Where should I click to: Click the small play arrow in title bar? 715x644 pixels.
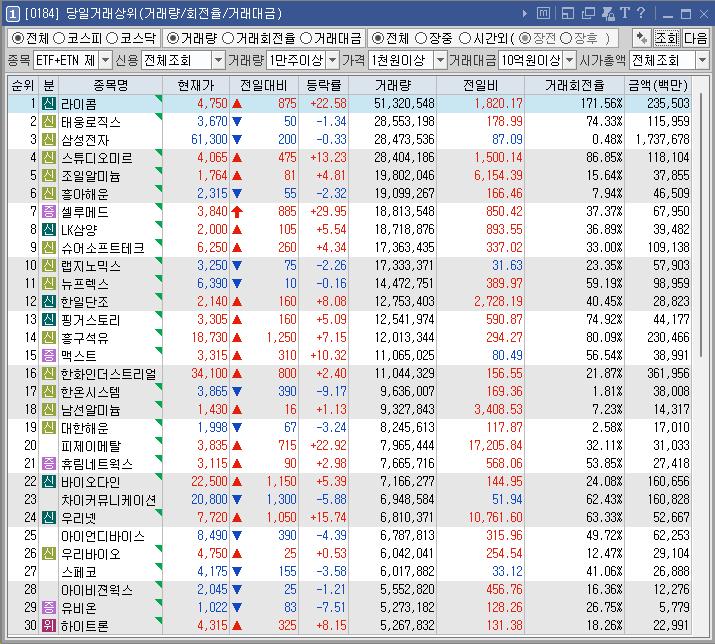coord(525,14)
